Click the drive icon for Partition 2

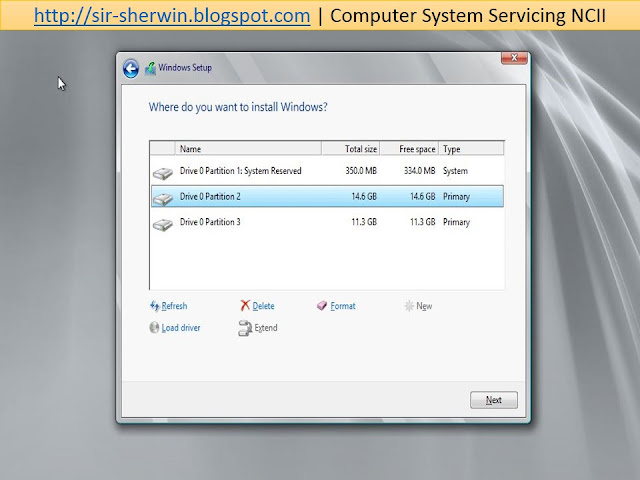pyautogui.click(x=162, y=199)
